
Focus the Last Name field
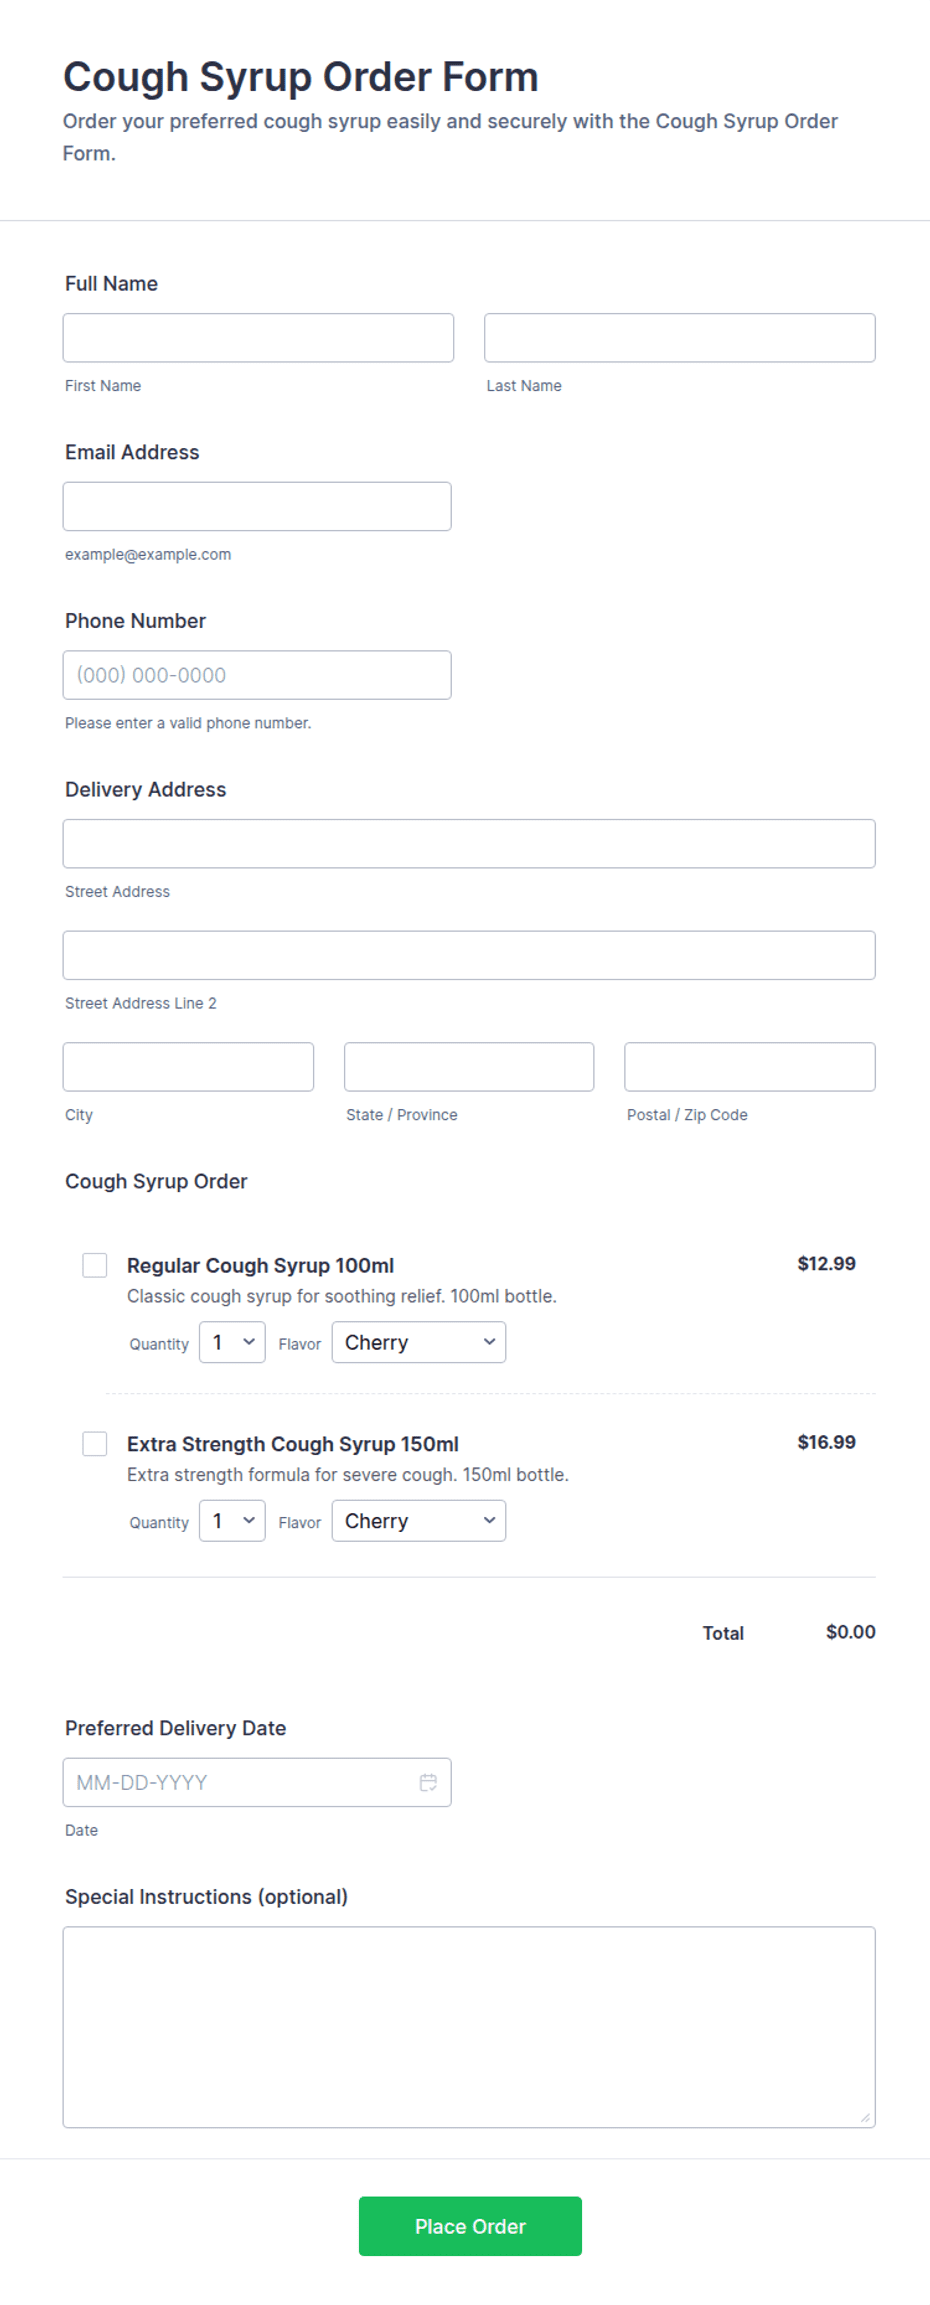coord(680,338)
